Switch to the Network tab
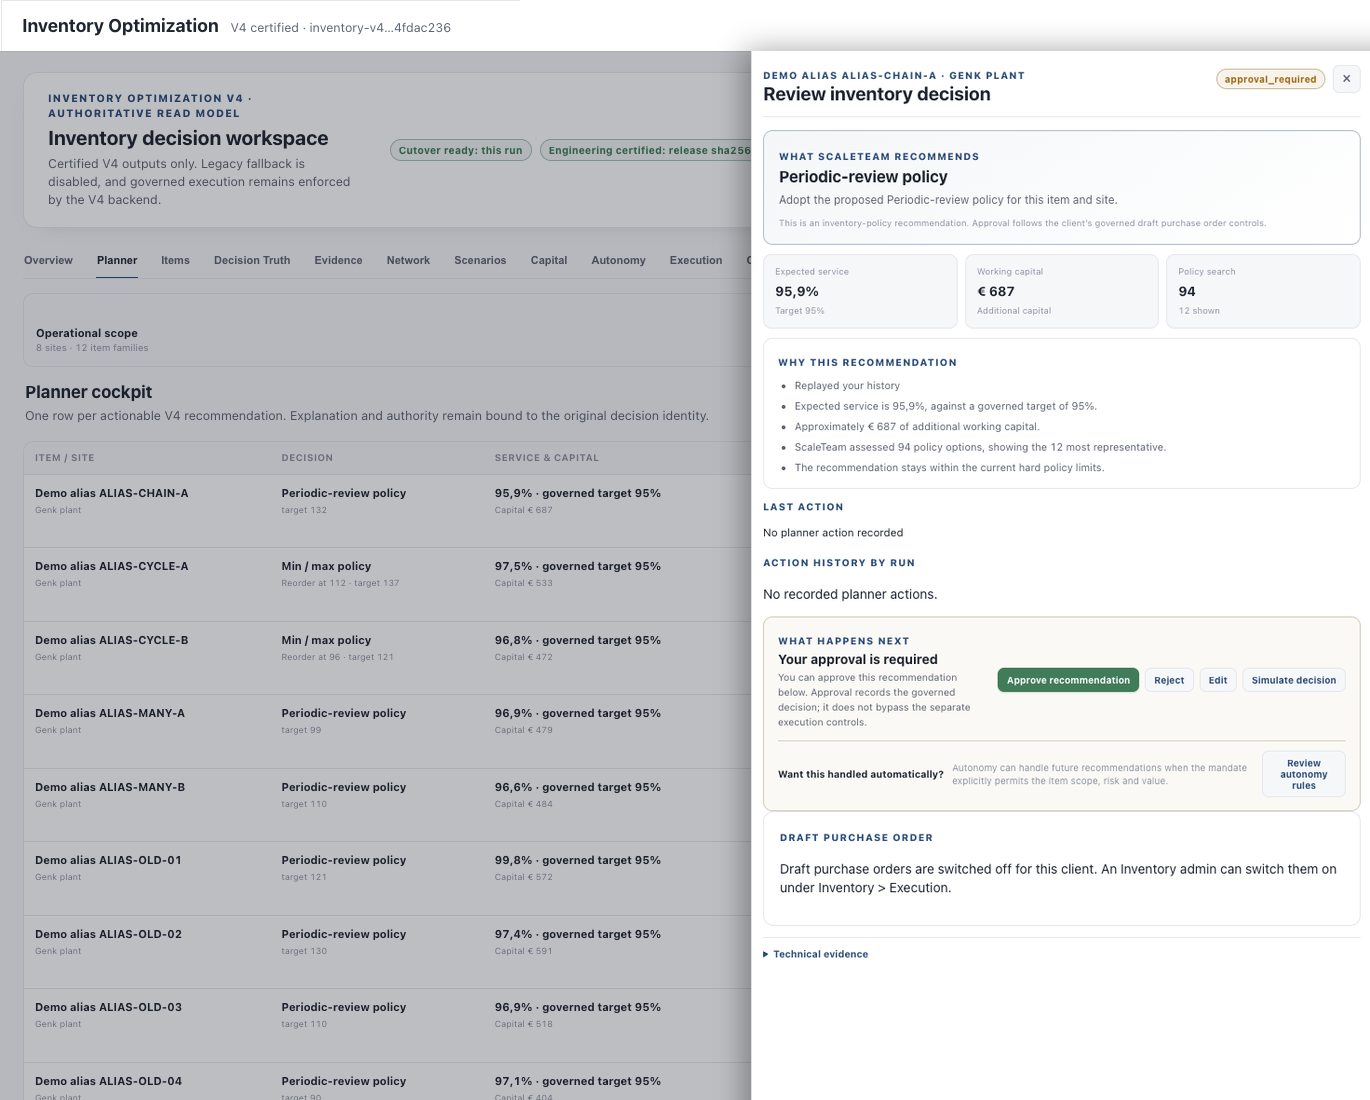Image resolution: width=1370 pixels, height=1100 pixels. tap(408, 260)
